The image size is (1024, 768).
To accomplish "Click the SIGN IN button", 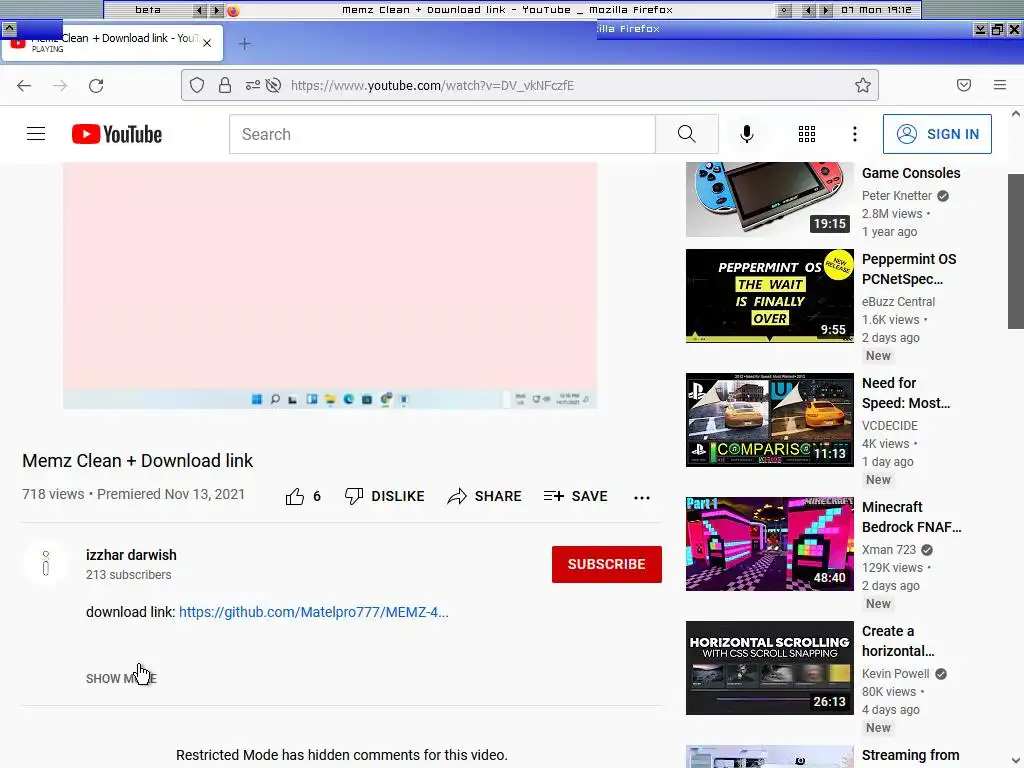I will pos(937,134).
